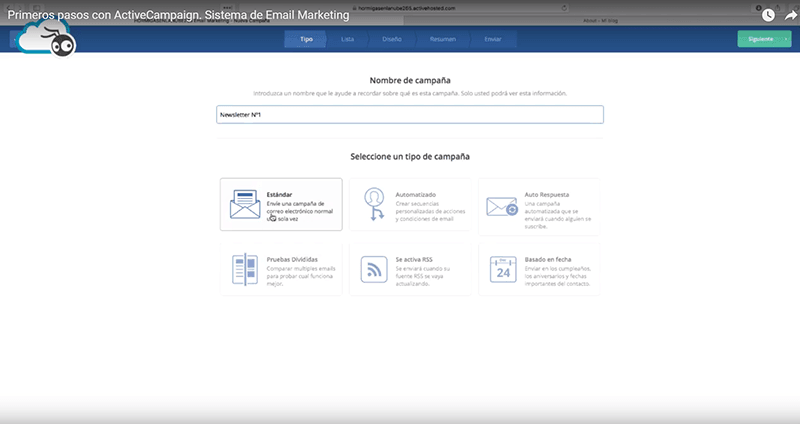Select the Auto Respuesta envelope icon
This screenshot has width=800, height=424.
click(x=502, y=207)
